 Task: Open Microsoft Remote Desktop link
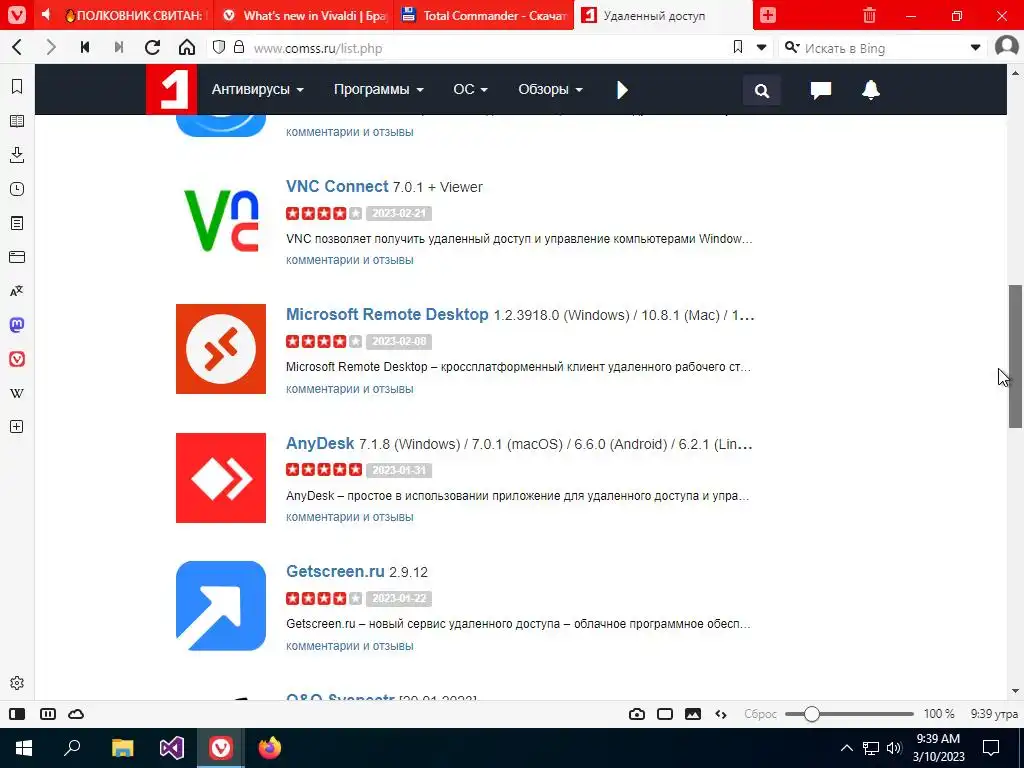387,314
